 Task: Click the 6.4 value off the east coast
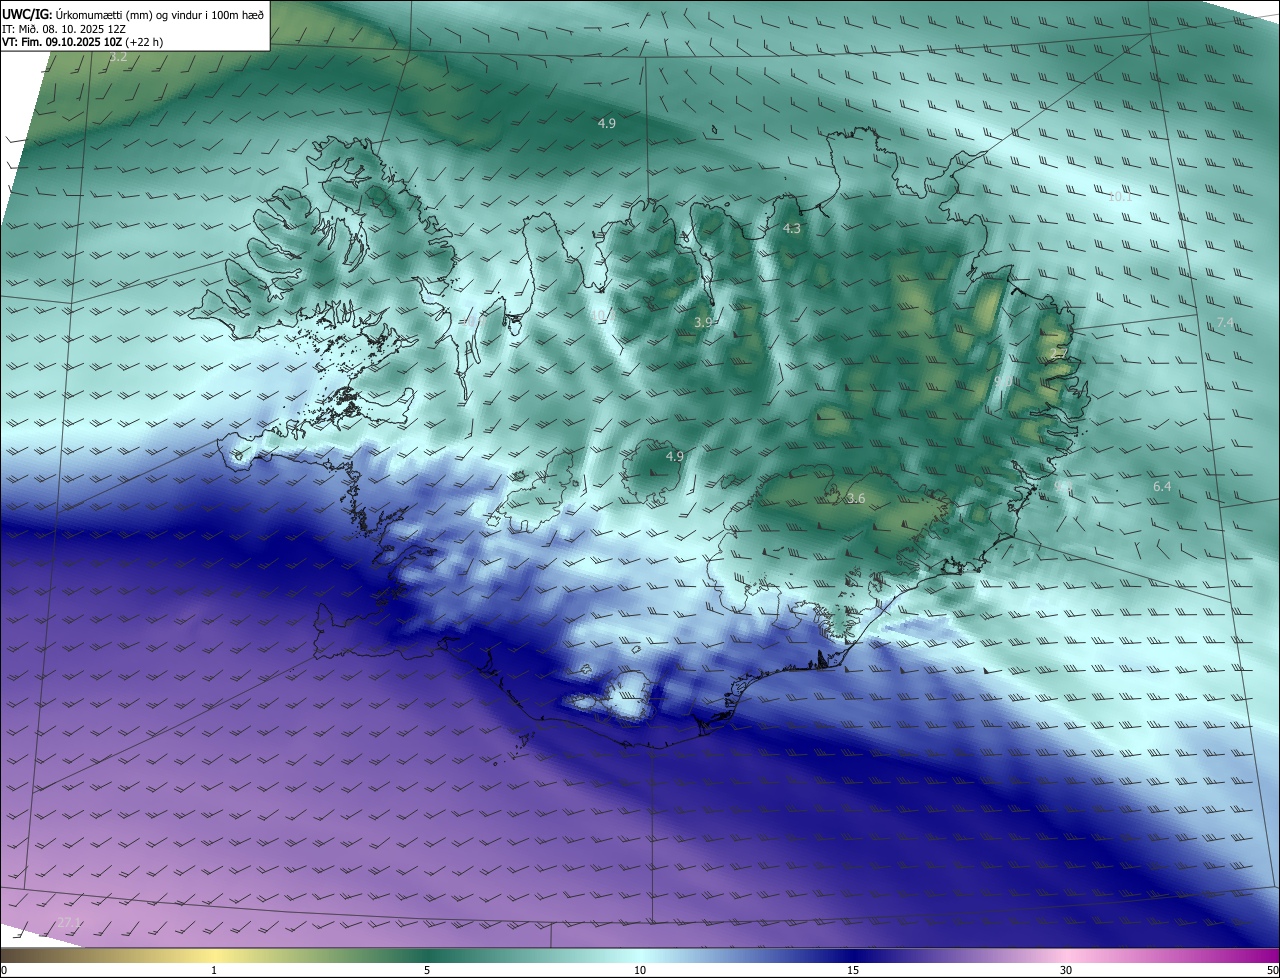(1161, 487)
